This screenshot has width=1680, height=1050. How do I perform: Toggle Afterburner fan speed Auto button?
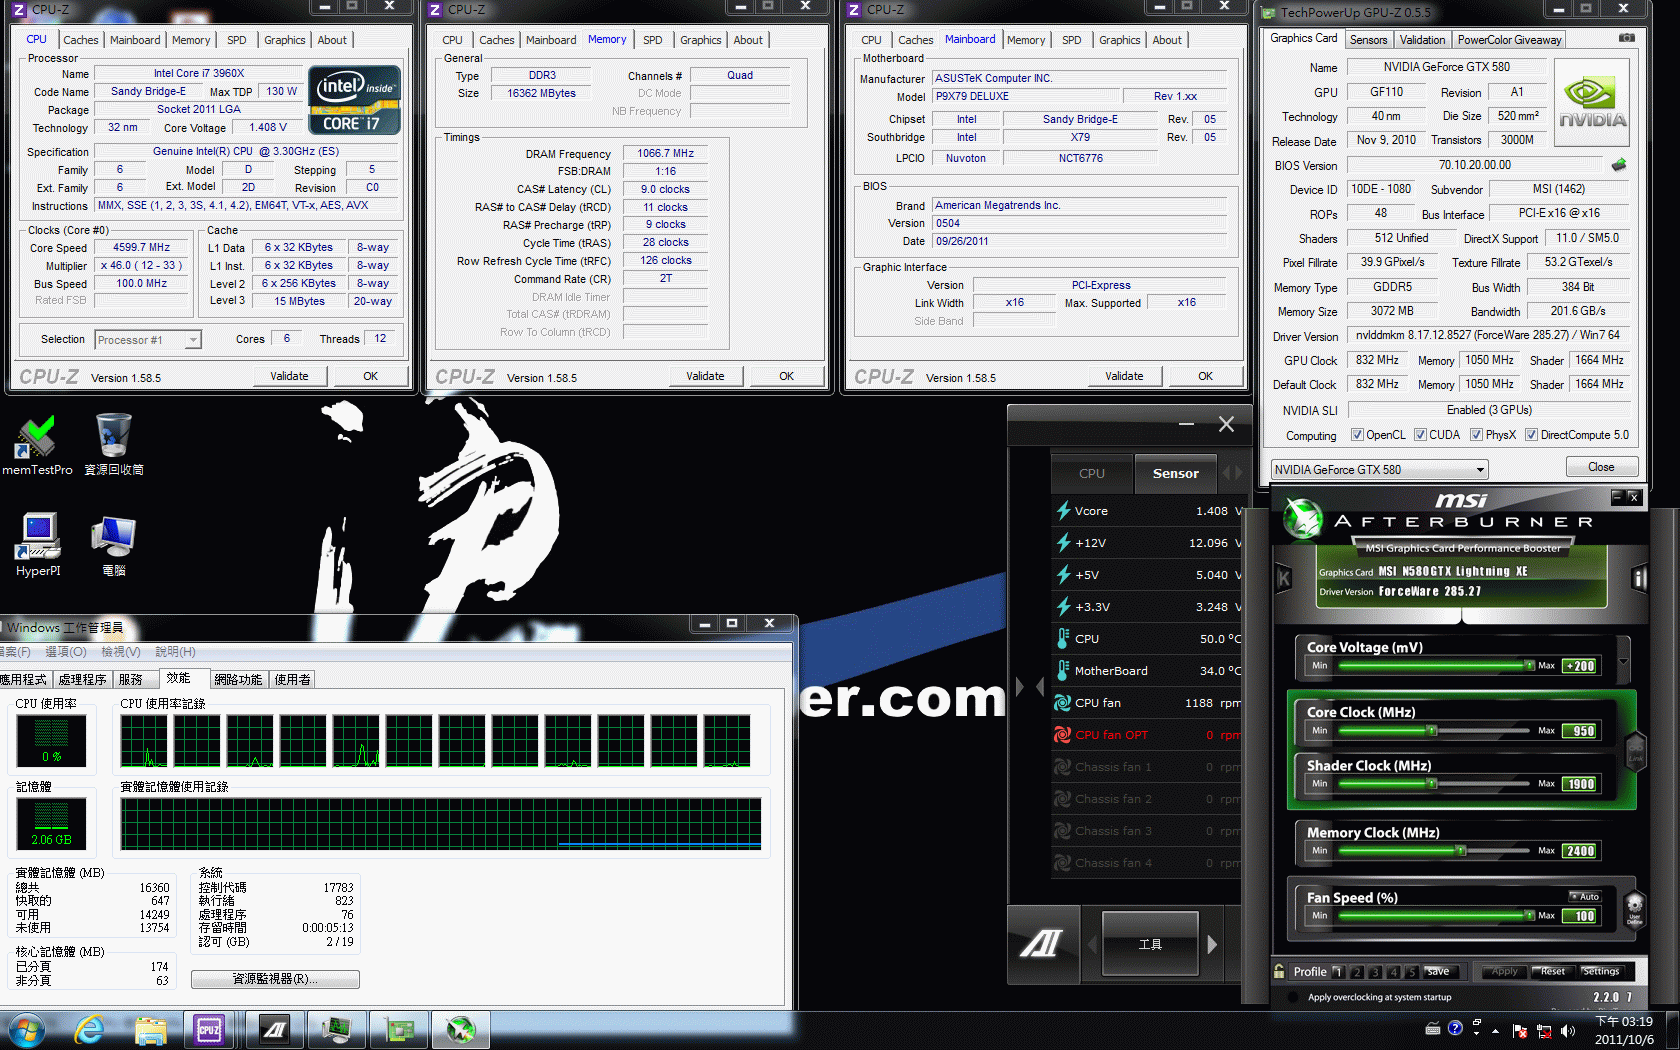pos(1585,896)
